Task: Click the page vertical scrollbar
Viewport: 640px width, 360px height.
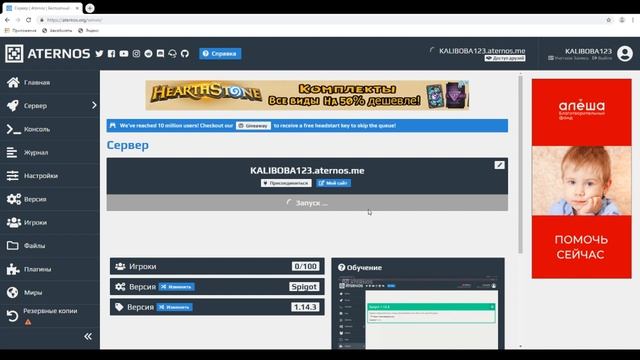Action: point(520,163)
